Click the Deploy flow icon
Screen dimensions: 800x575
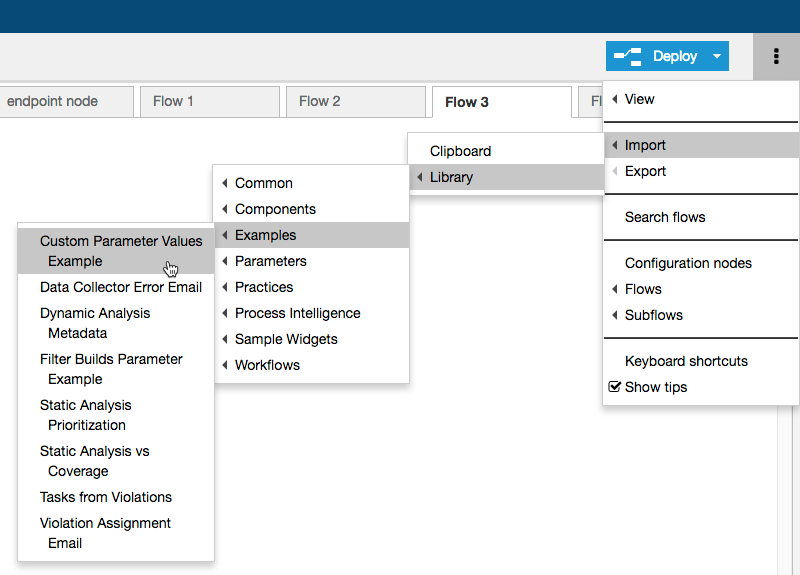[x=628, y=56]
